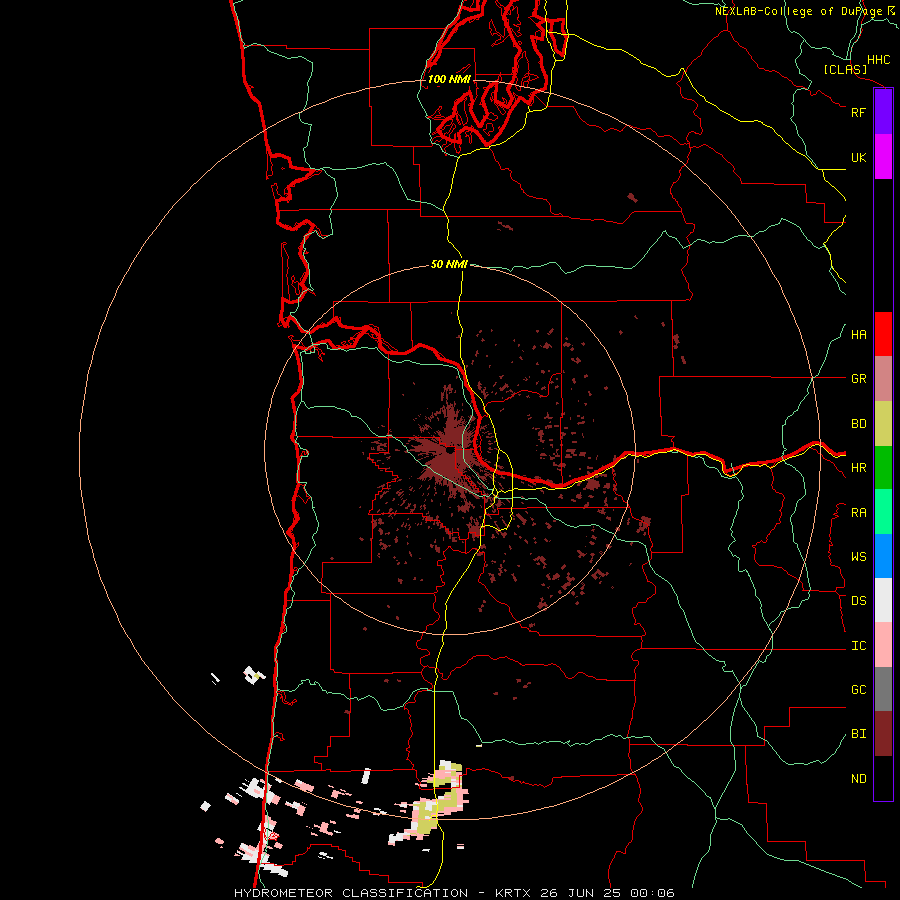900x900 pixels.
Task: Pick the HR green legend swatch
Action: tap(883, 468)
